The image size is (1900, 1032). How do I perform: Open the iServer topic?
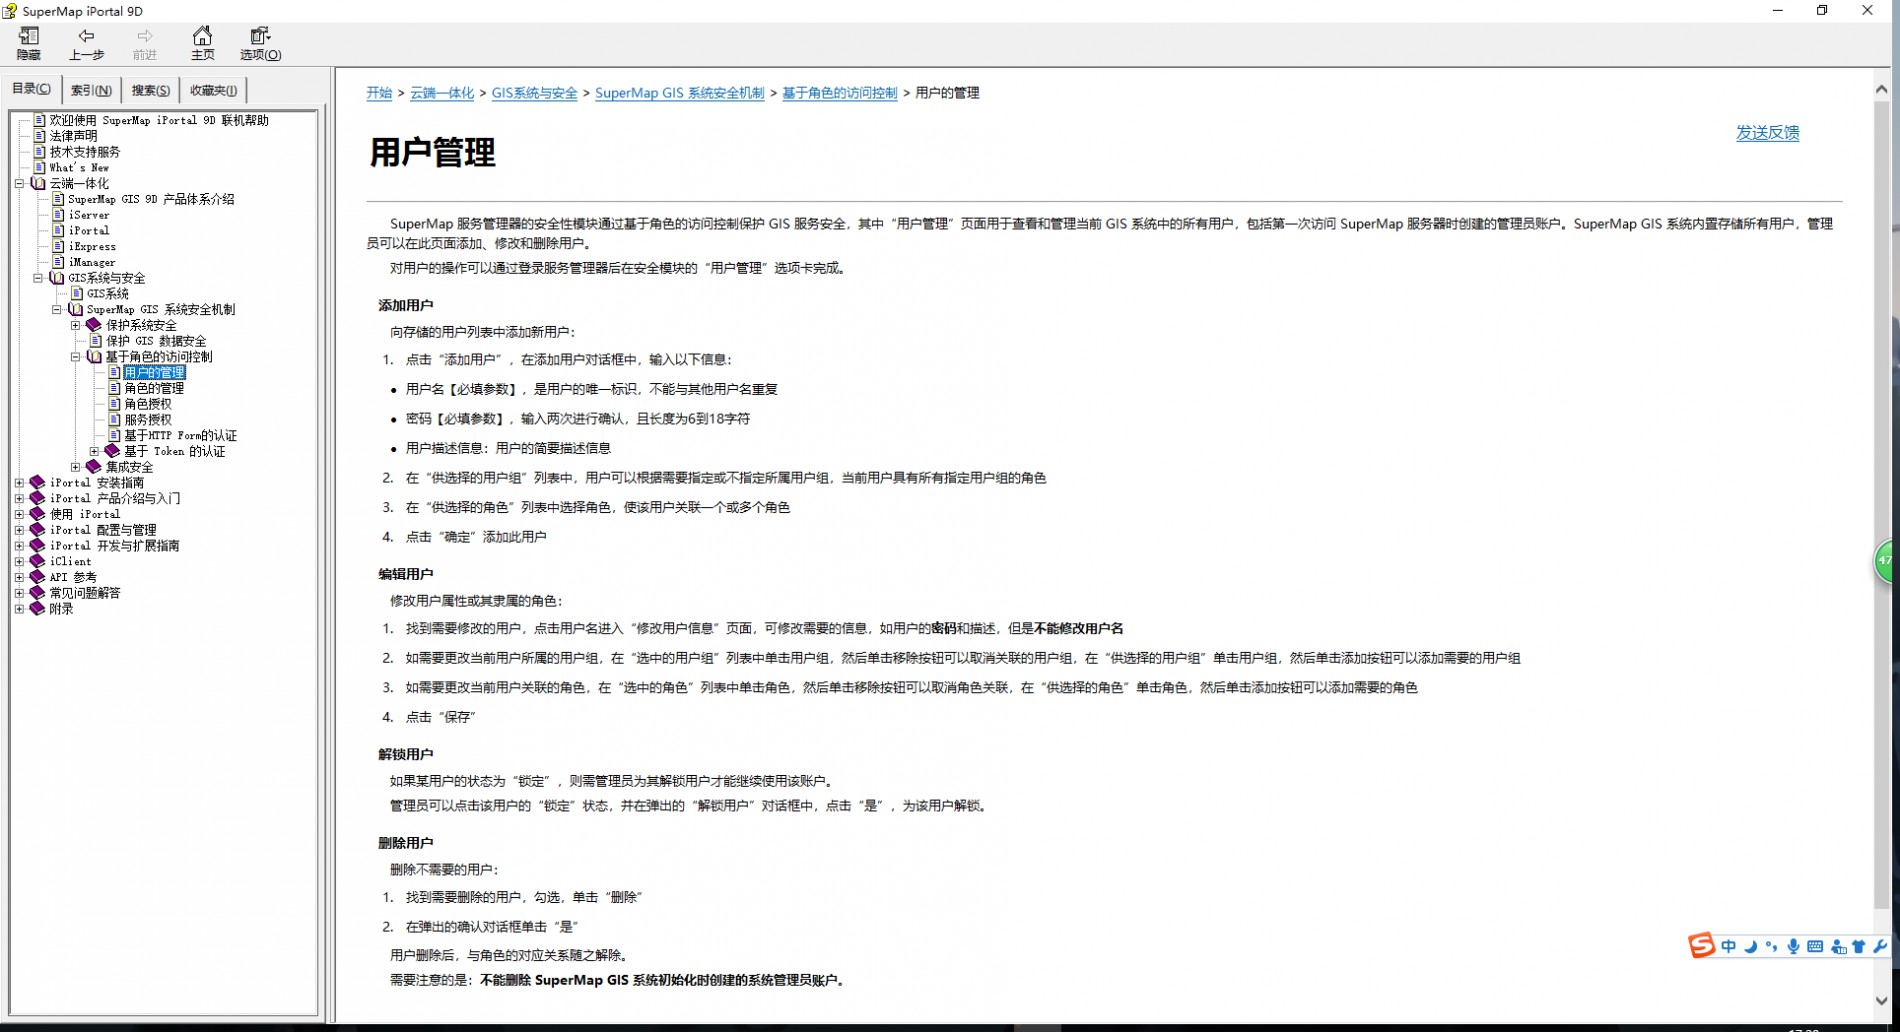89,215
